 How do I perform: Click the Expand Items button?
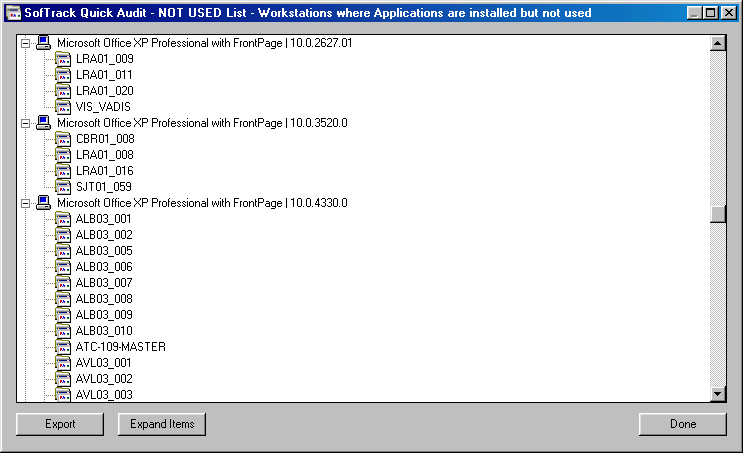(x=161, y=424)
